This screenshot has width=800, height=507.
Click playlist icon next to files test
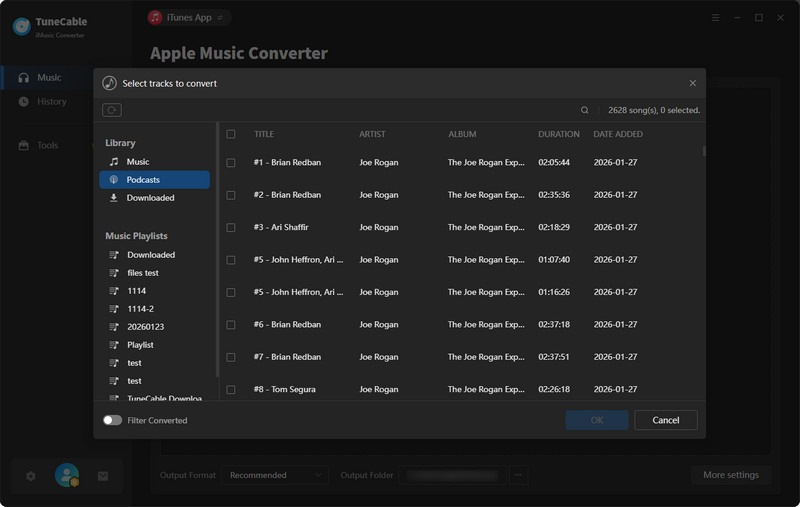tap(114, 273)
